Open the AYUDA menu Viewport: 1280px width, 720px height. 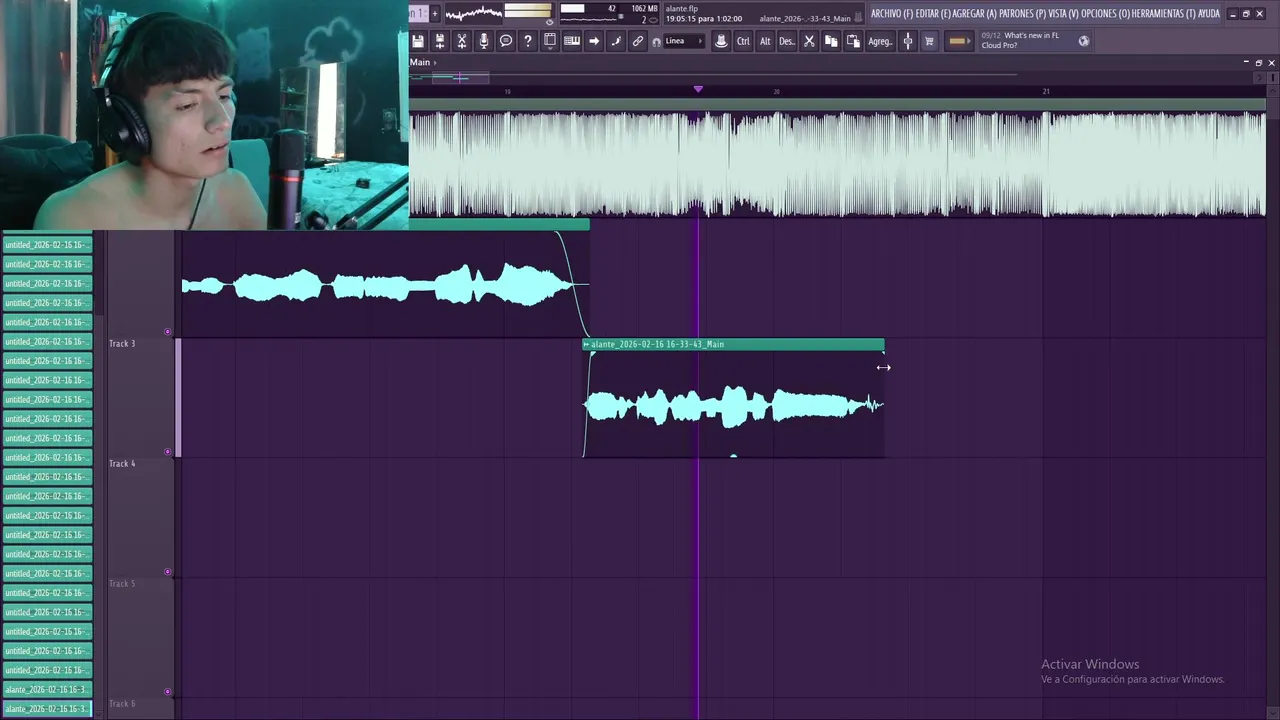click(1208, 14)
